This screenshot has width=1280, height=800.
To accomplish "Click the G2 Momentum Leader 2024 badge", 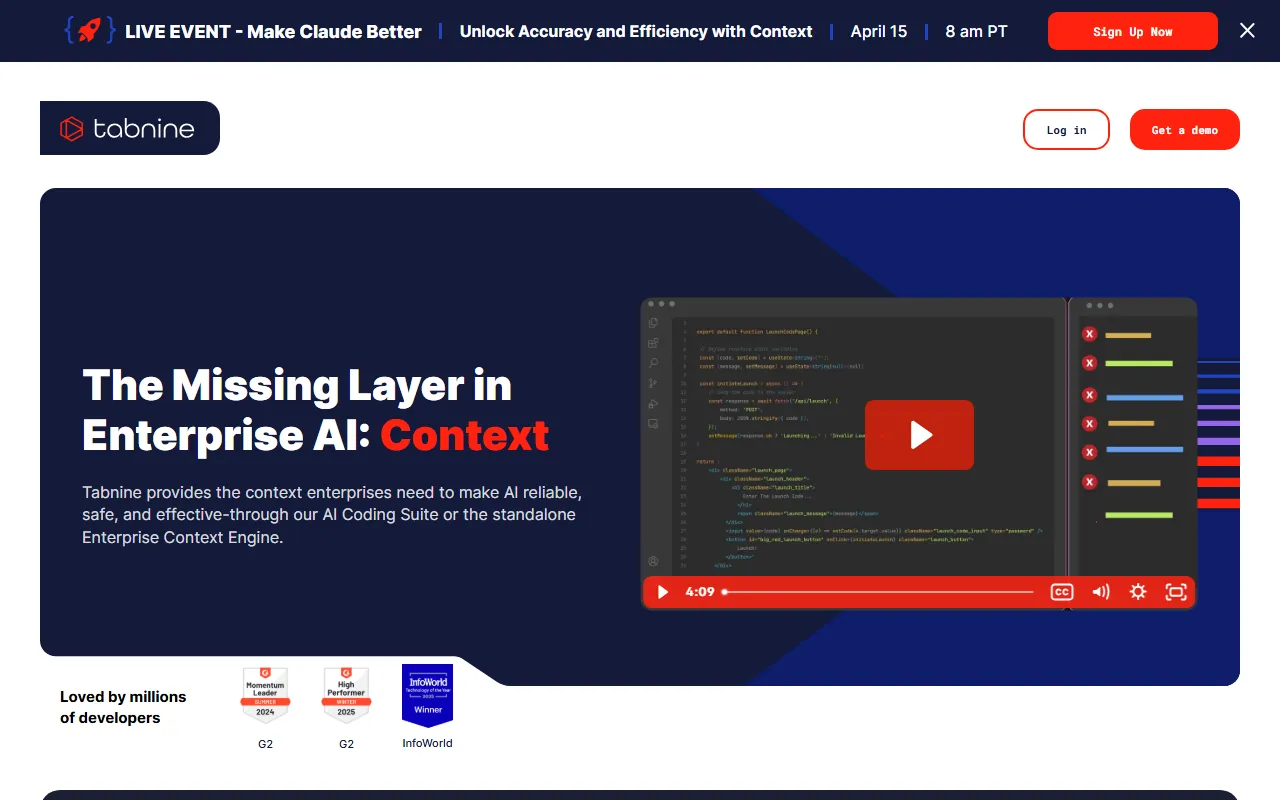I will coord(265,695).
